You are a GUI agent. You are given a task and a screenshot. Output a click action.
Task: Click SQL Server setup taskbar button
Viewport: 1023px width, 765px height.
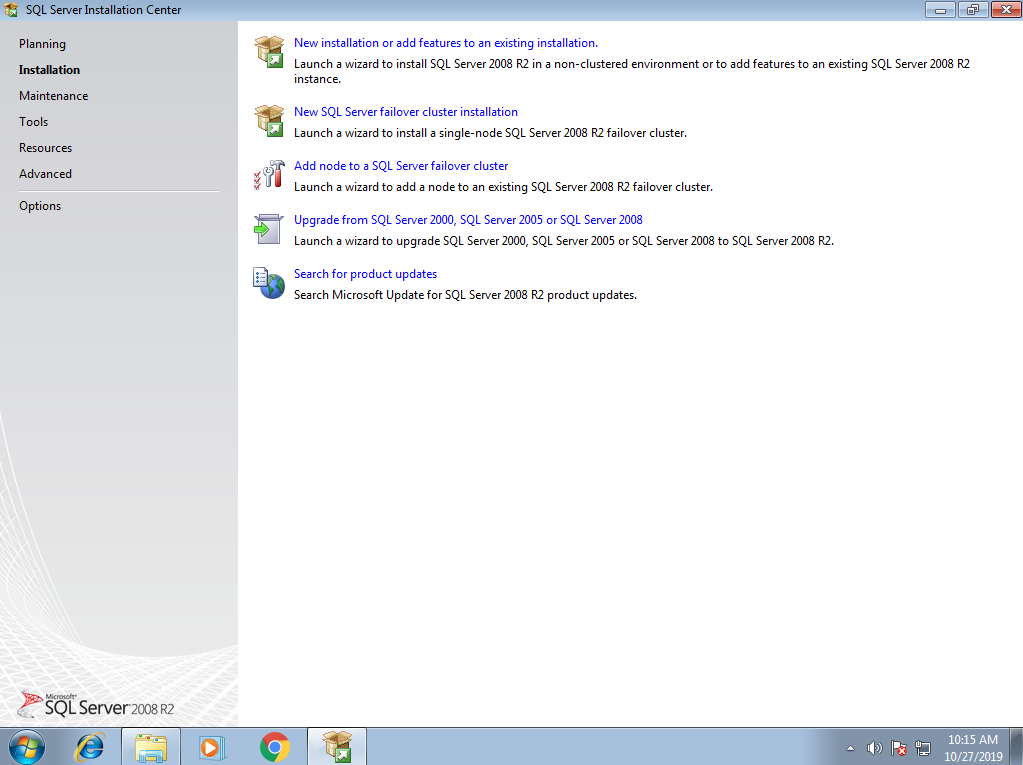337,747
